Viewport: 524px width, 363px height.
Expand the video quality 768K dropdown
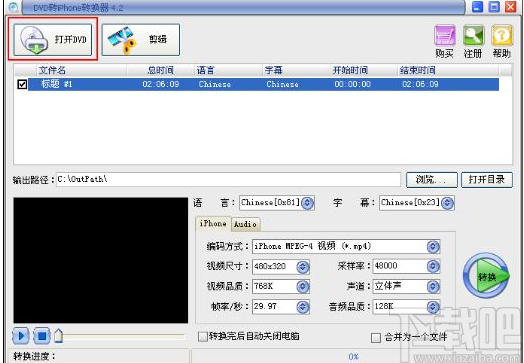tap(302, 286)
